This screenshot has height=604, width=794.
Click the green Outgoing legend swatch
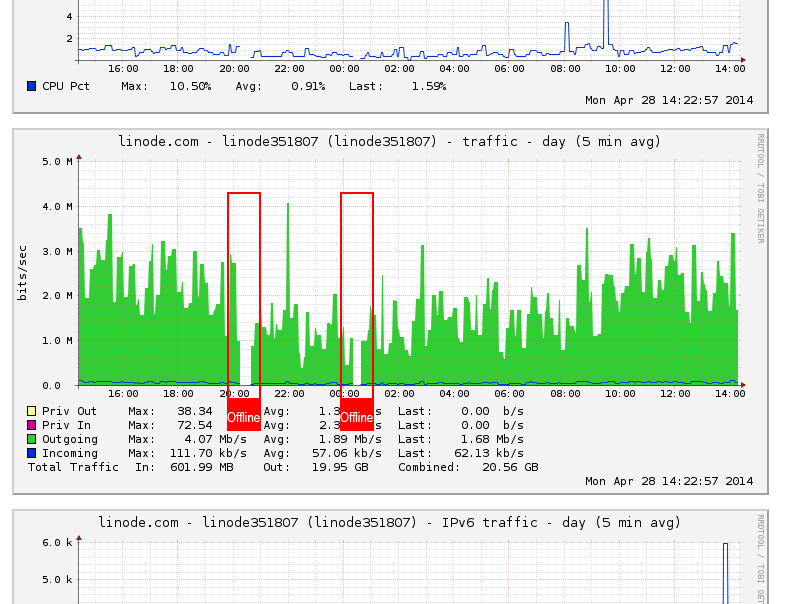click(x=31, y=439)
